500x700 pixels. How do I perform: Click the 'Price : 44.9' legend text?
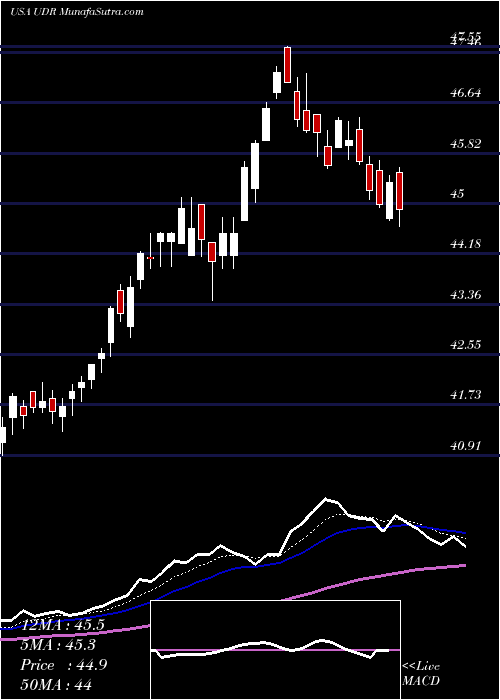click(63, 665)
